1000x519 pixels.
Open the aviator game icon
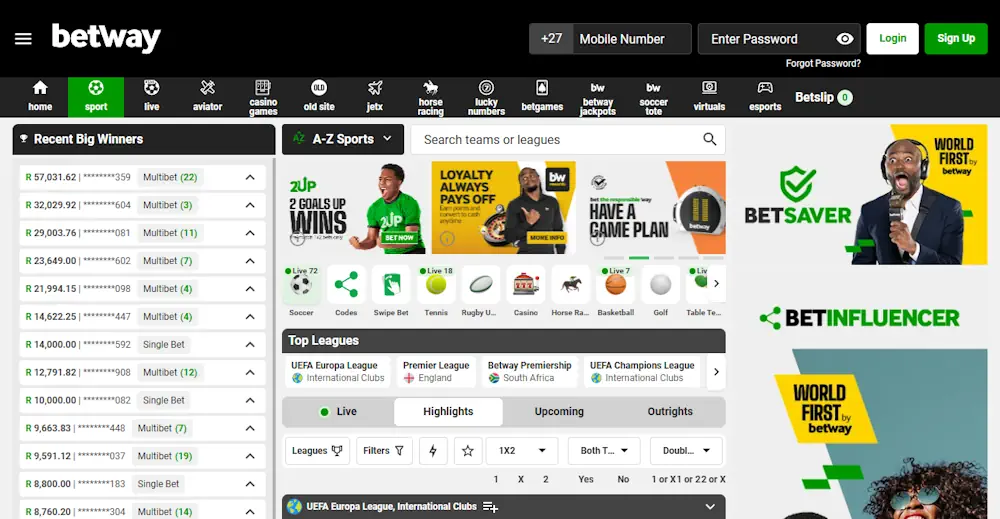point(207,96)
